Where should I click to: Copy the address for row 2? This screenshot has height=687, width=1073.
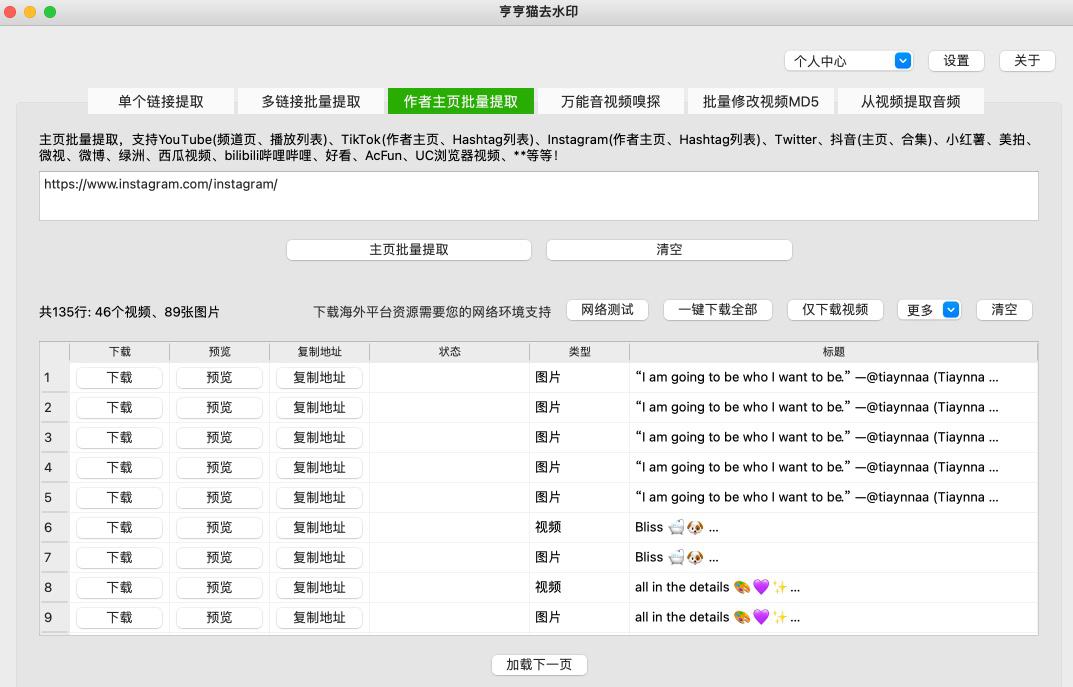[319, 408]
